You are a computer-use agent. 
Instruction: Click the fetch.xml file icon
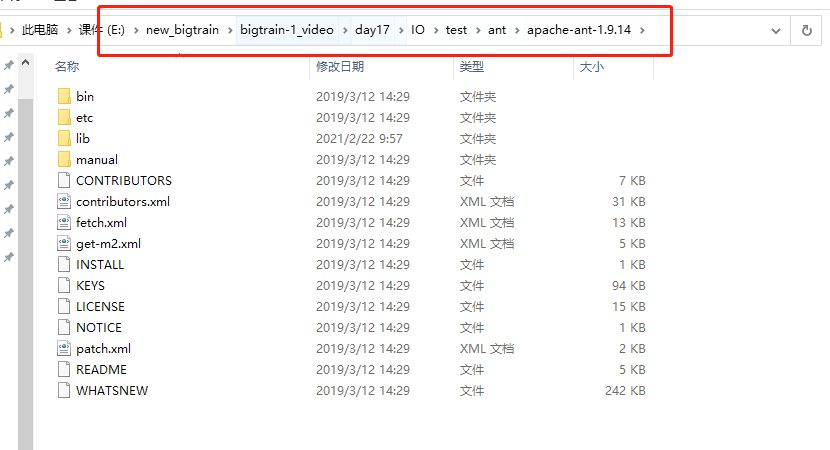click(x=64, y=222)
